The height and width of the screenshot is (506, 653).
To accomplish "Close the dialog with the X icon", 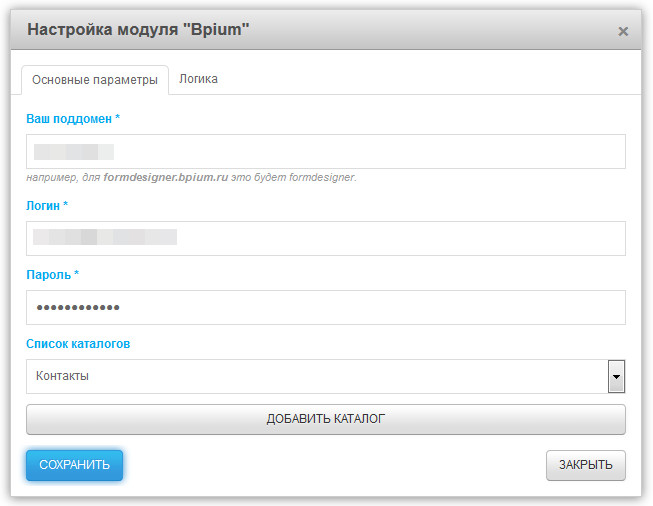I will tap(623, 31).
